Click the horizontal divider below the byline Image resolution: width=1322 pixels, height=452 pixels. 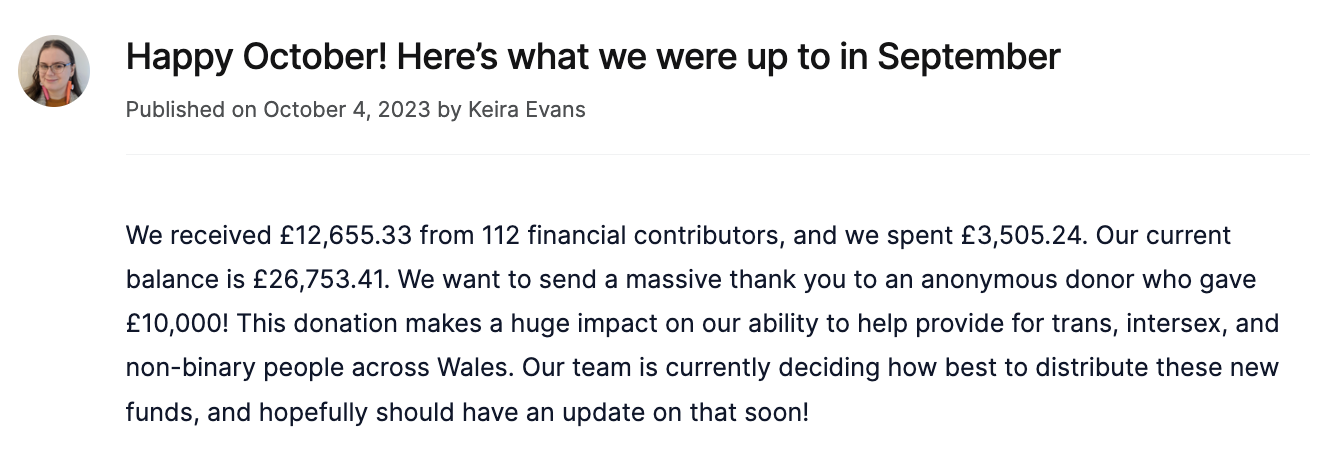(x=718, y=155)
